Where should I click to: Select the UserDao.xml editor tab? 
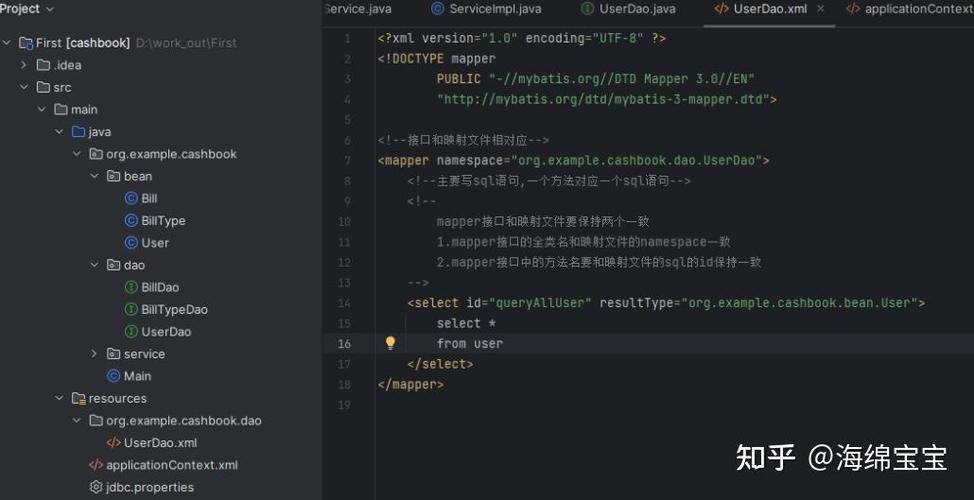769,9
